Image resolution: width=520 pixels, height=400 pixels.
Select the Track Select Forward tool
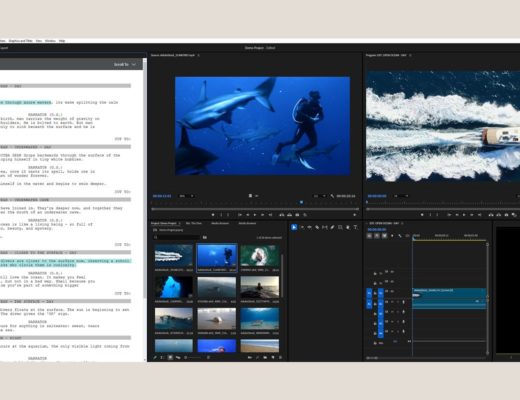(302, 227)
